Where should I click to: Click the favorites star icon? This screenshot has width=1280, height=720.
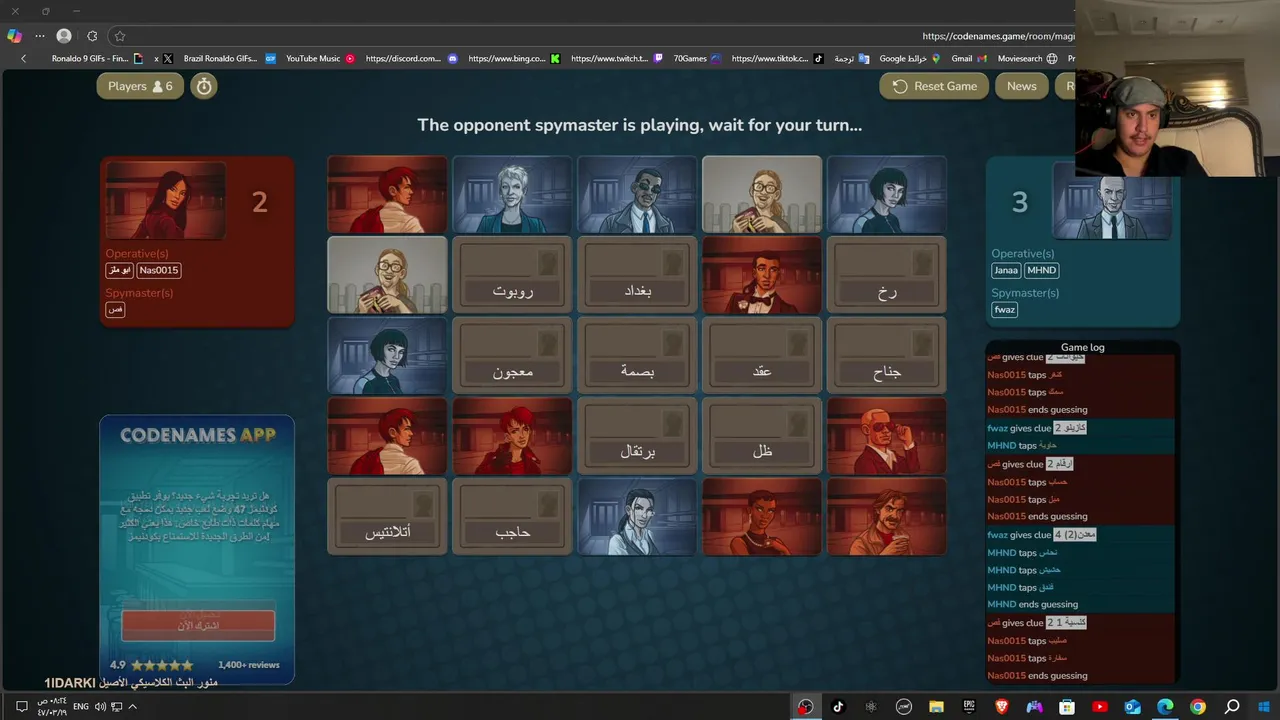(119, 36)
